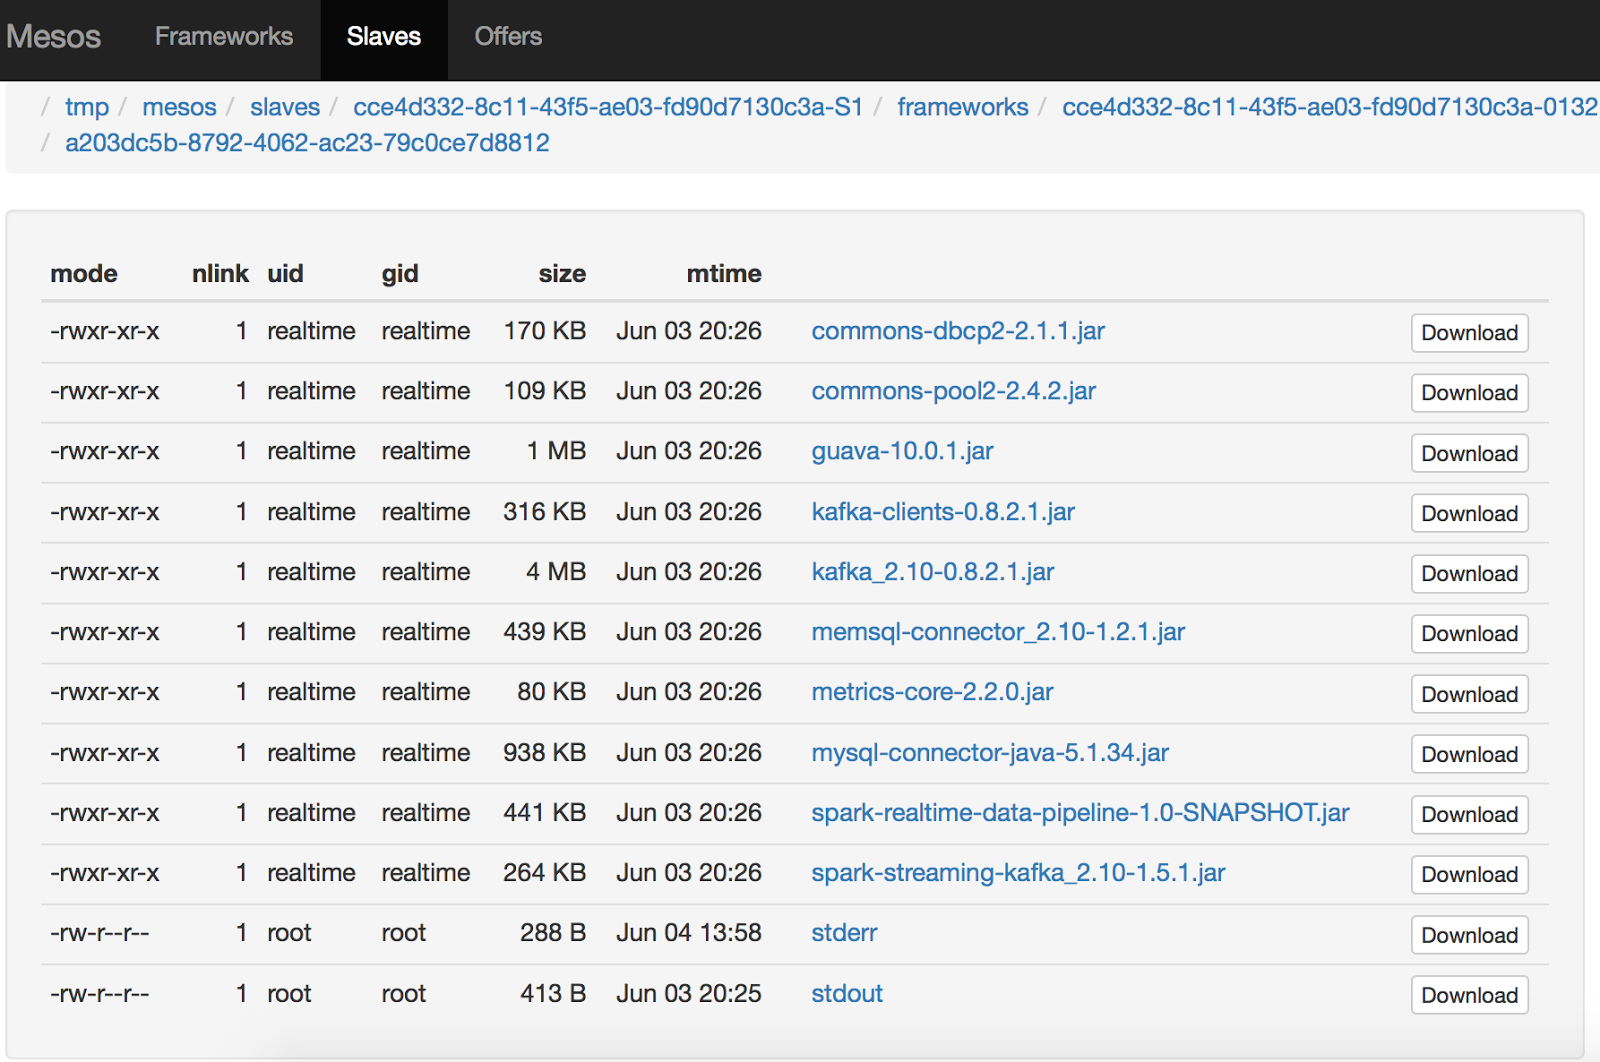Download commons-pool2-2.4.2.jar
The height and width of the screenshot is (1062, 1600).
(1468, 393)
